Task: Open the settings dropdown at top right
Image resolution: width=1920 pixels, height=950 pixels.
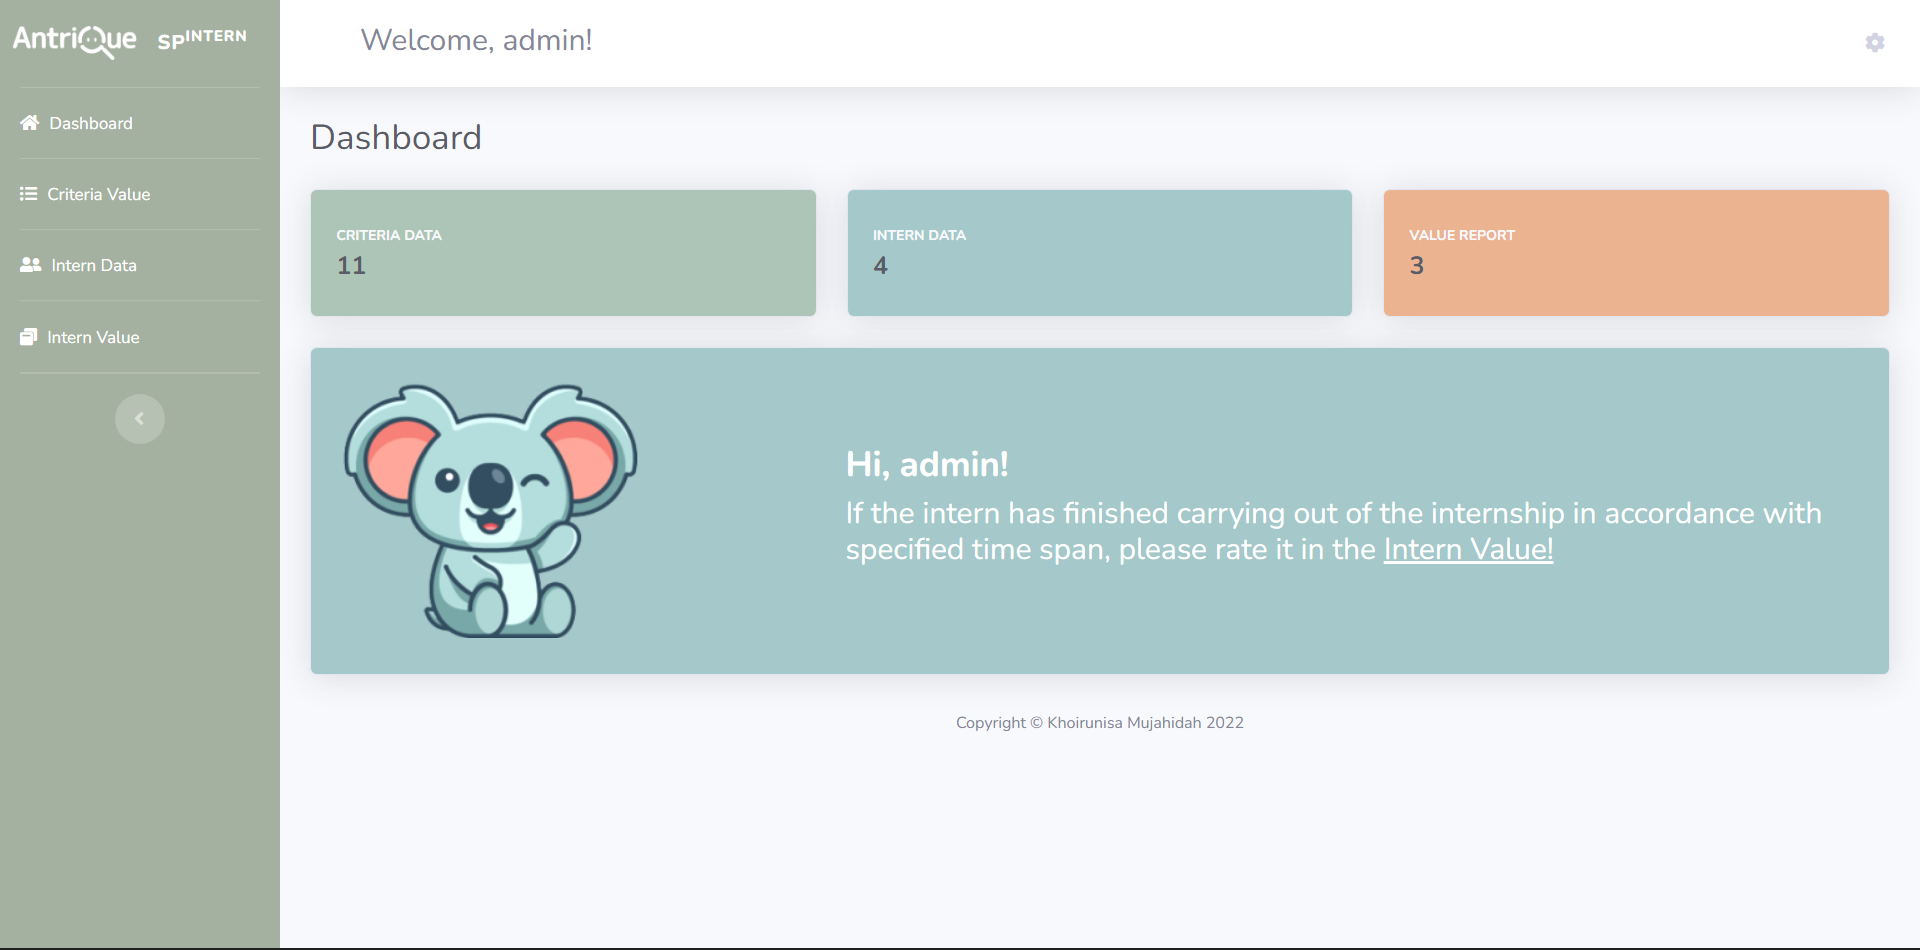Action: pyautogui.click(x=1875, y=42)
